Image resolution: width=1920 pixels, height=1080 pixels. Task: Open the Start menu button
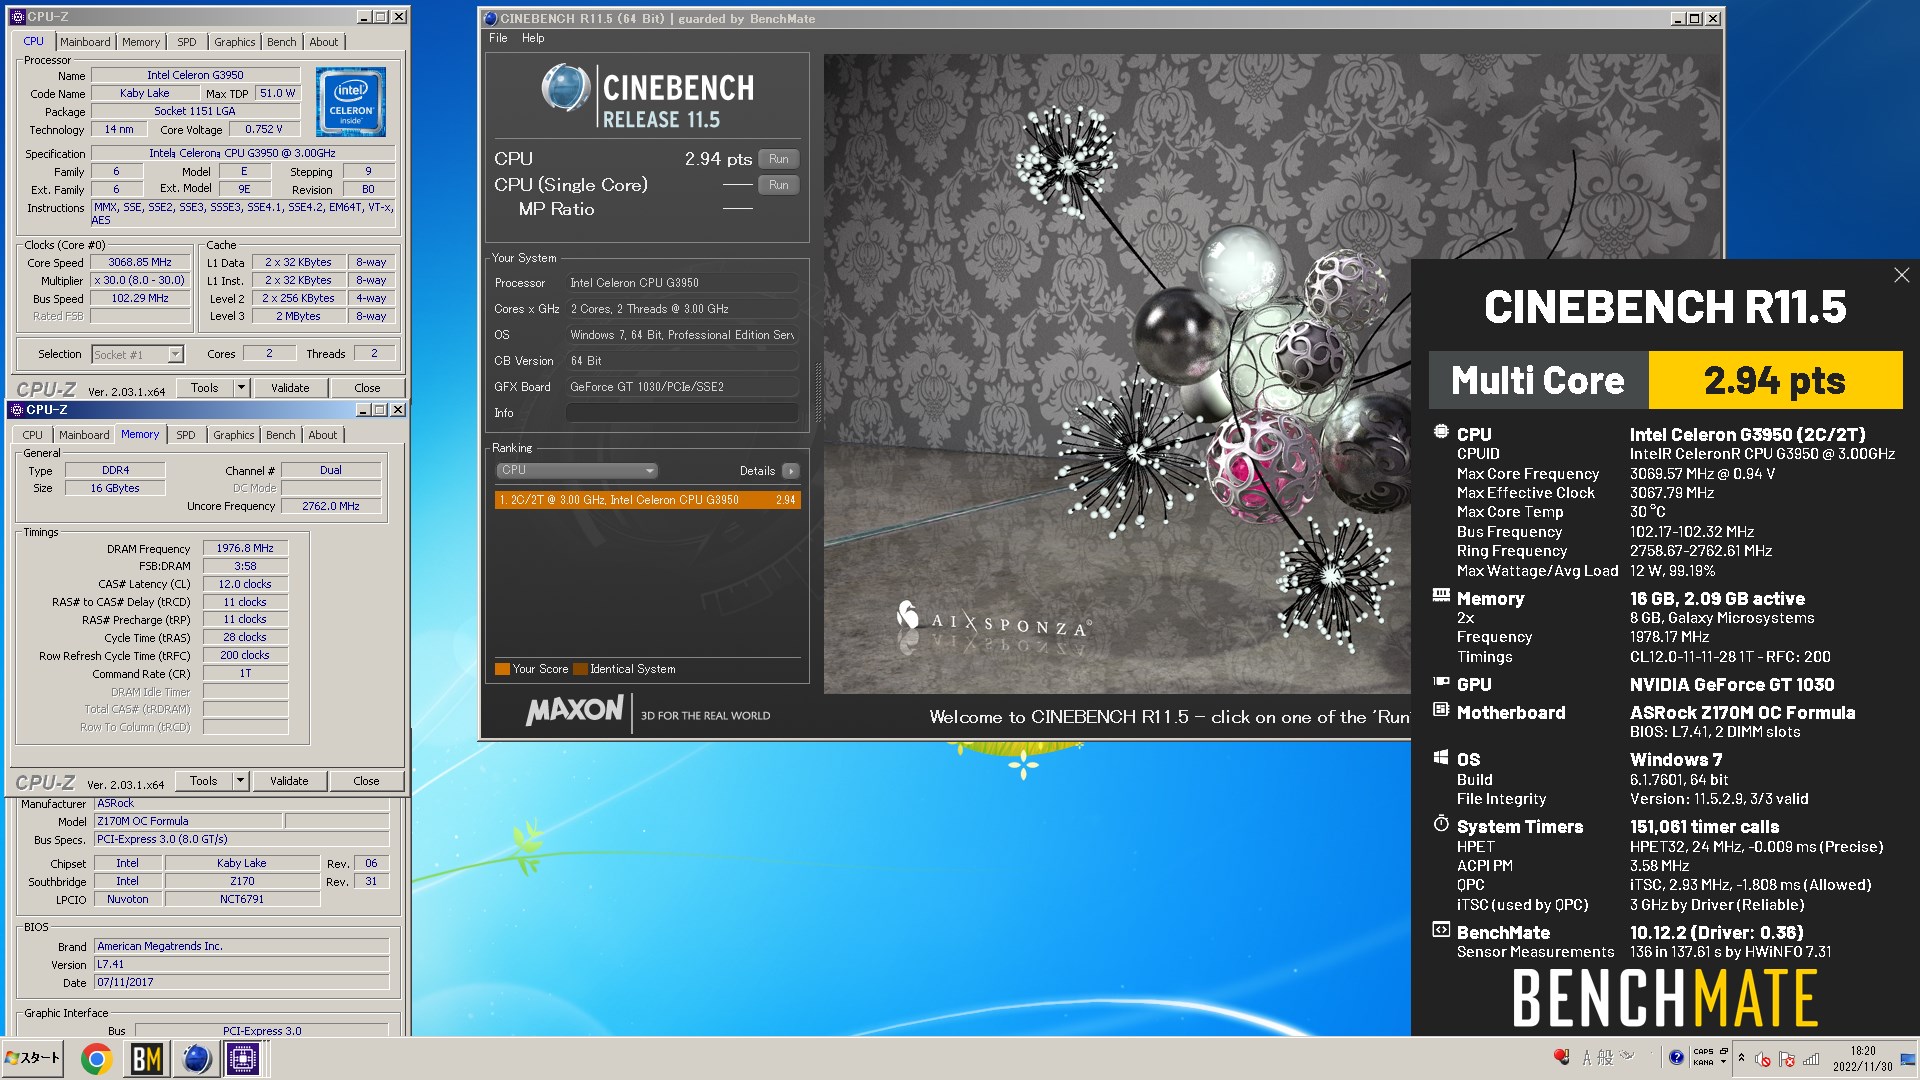tap(33, 1058)
